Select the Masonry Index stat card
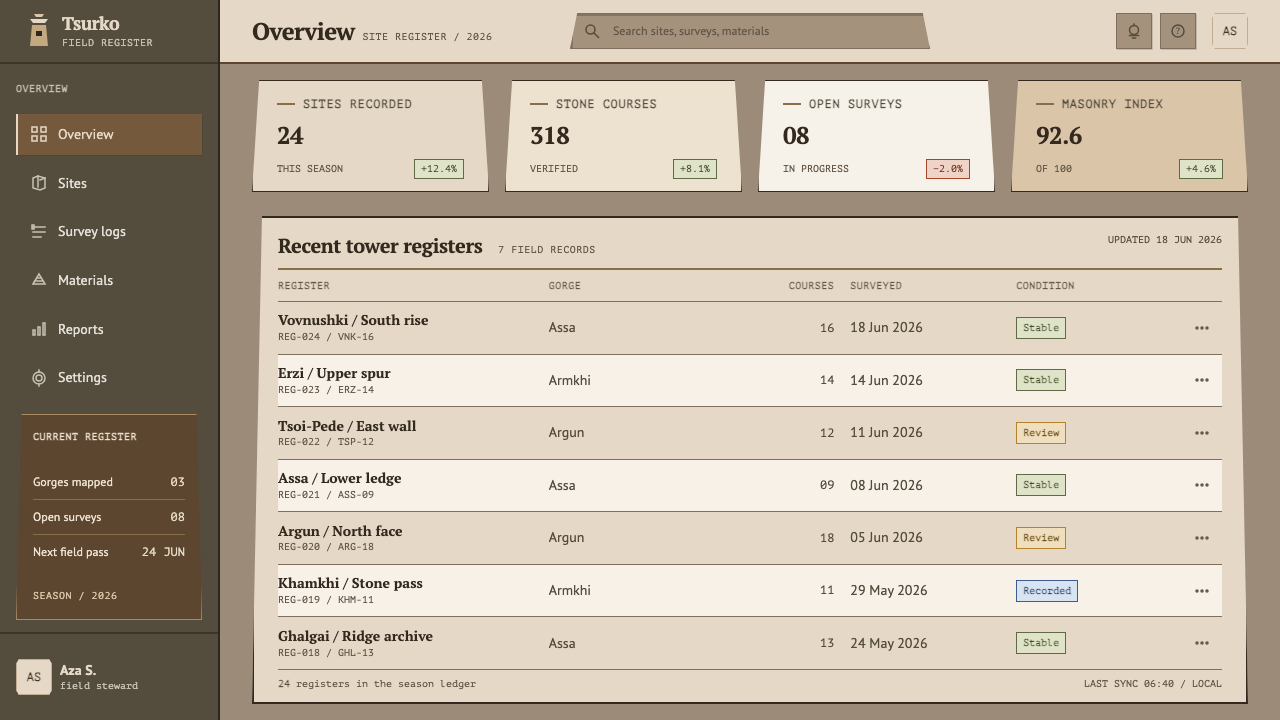This screenshot has height=720, width=1280. (x=1129, y=136)
